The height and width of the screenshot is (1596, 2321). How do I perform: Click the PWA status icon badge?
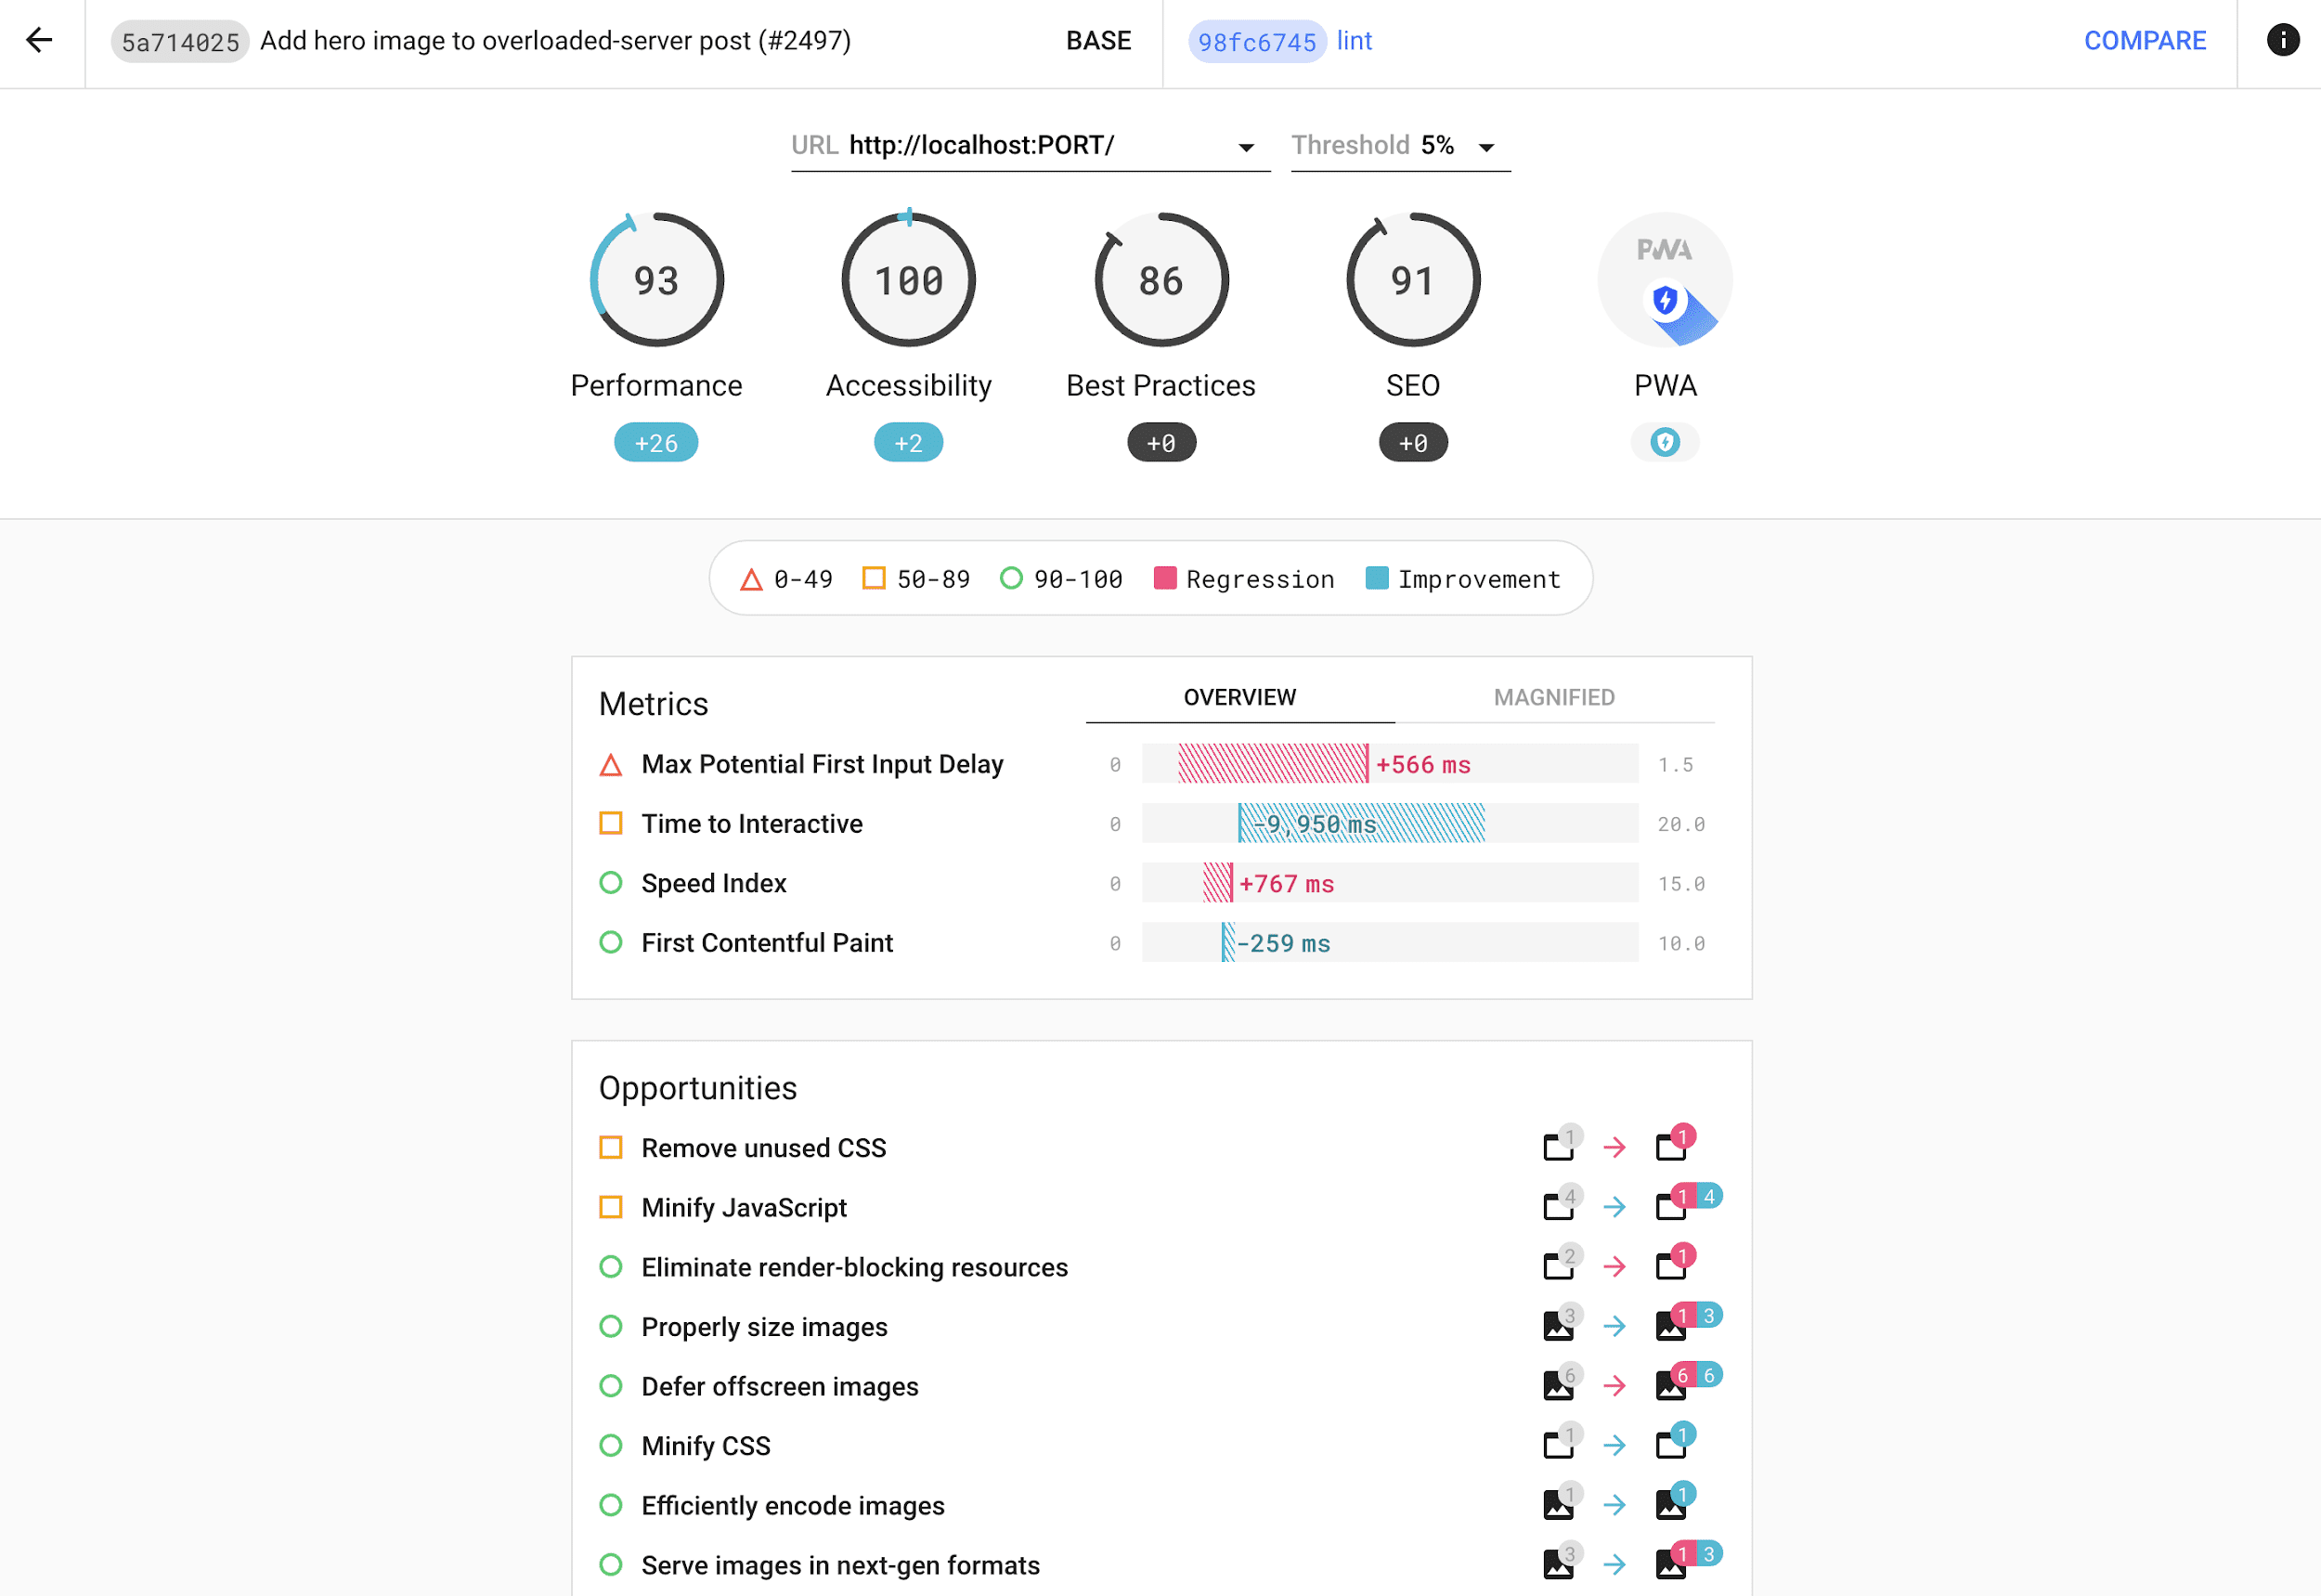[x=1663, y=443]
